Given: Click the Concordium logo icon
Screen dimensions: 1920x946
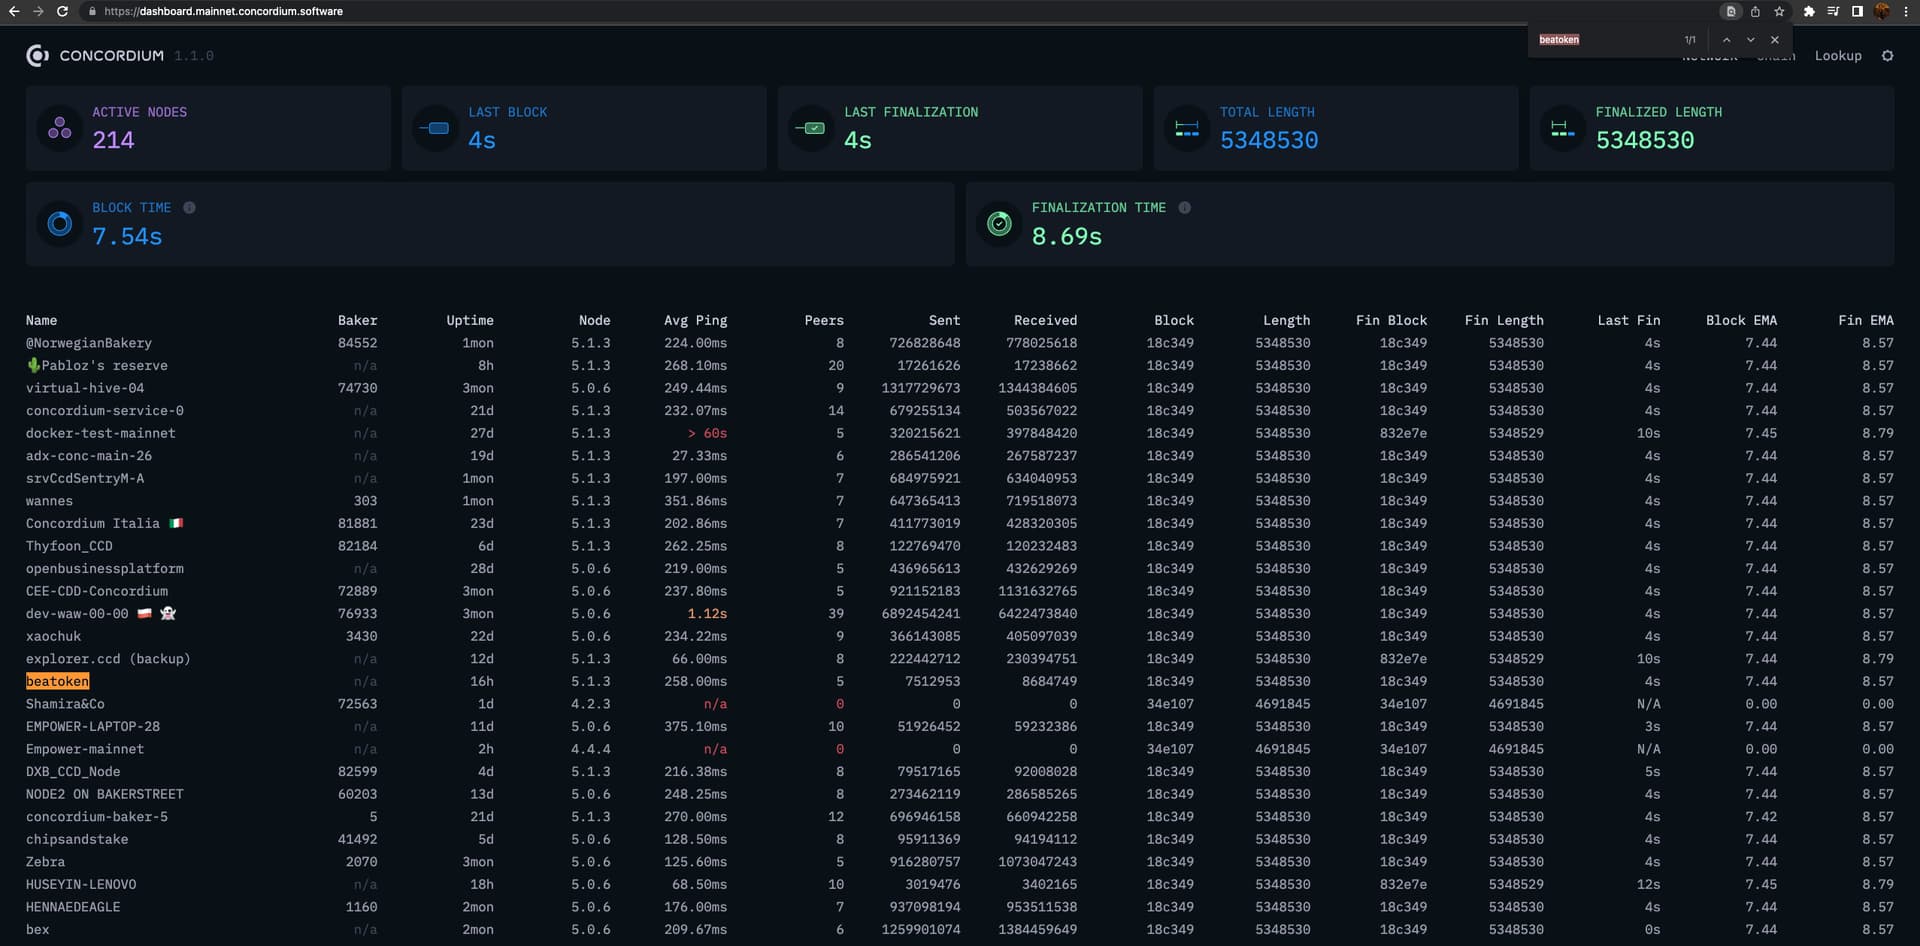Looking at the screenshot, I should point(37,56).
